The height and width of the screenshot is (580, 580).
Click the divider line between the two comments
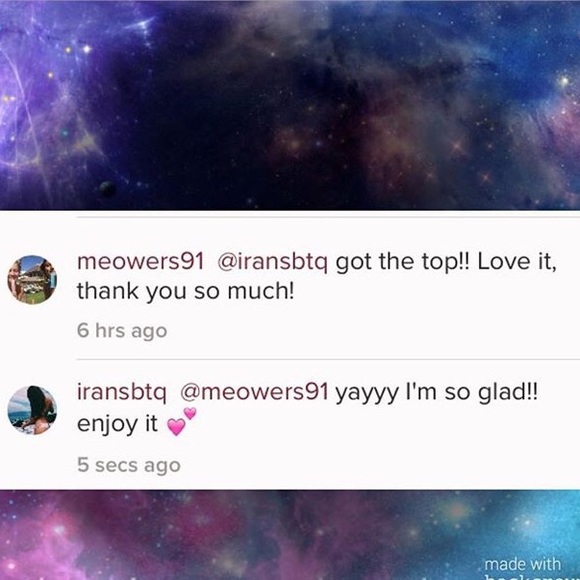point(328,359)
